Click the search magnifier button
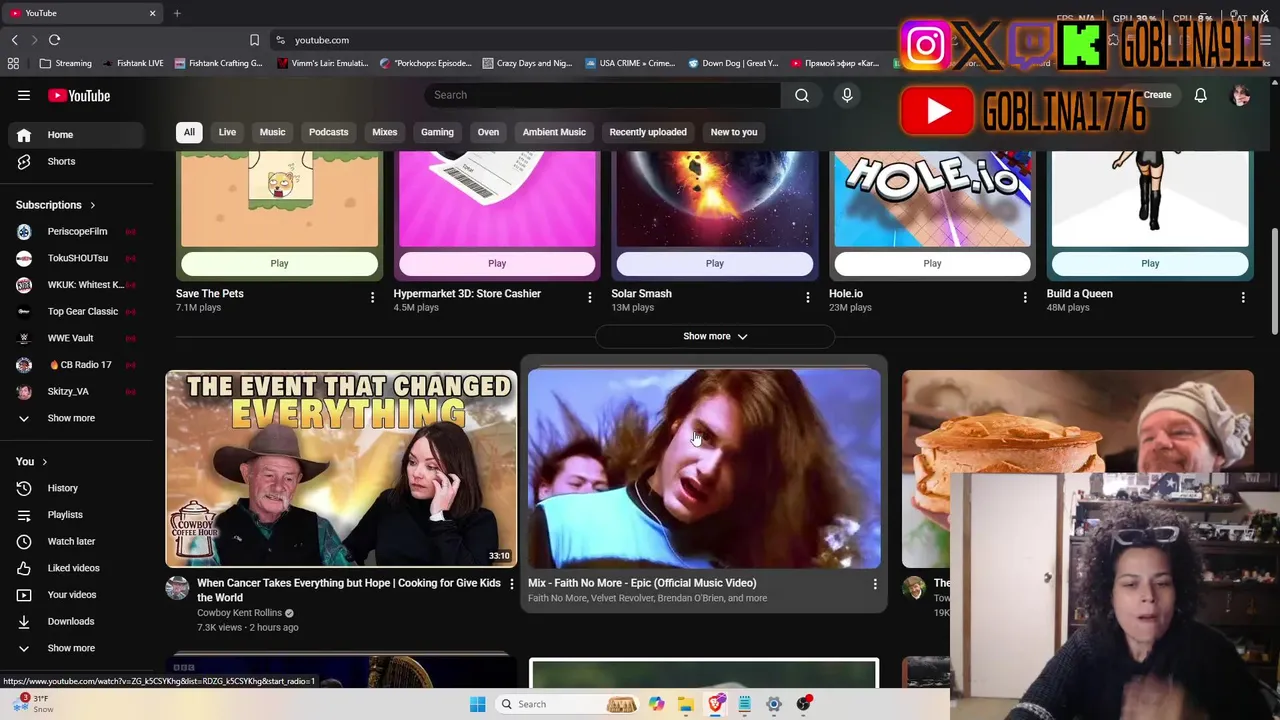Screen dimensions: 1280x720 [802, 95]
